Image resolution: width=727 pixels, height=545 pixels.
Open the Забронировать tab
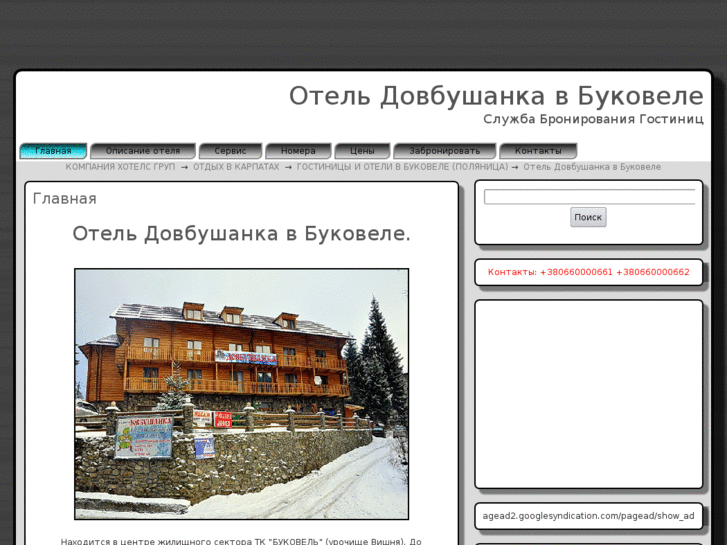(x=445, y=151)
